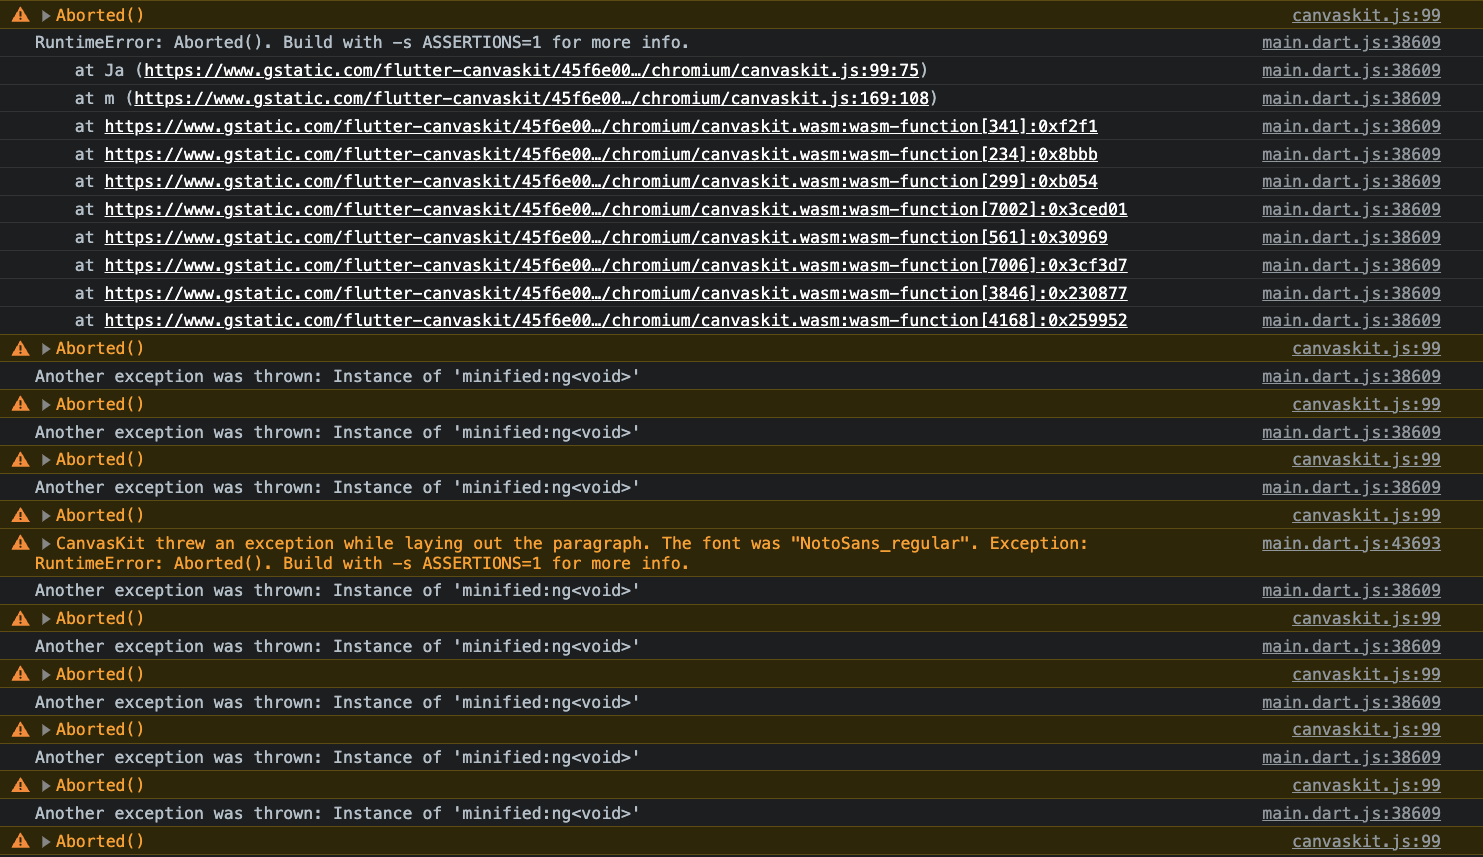Click the warning icon on the first Aborted() entry
Viewport: 1483px width, 857px height.
click(18, 14)
